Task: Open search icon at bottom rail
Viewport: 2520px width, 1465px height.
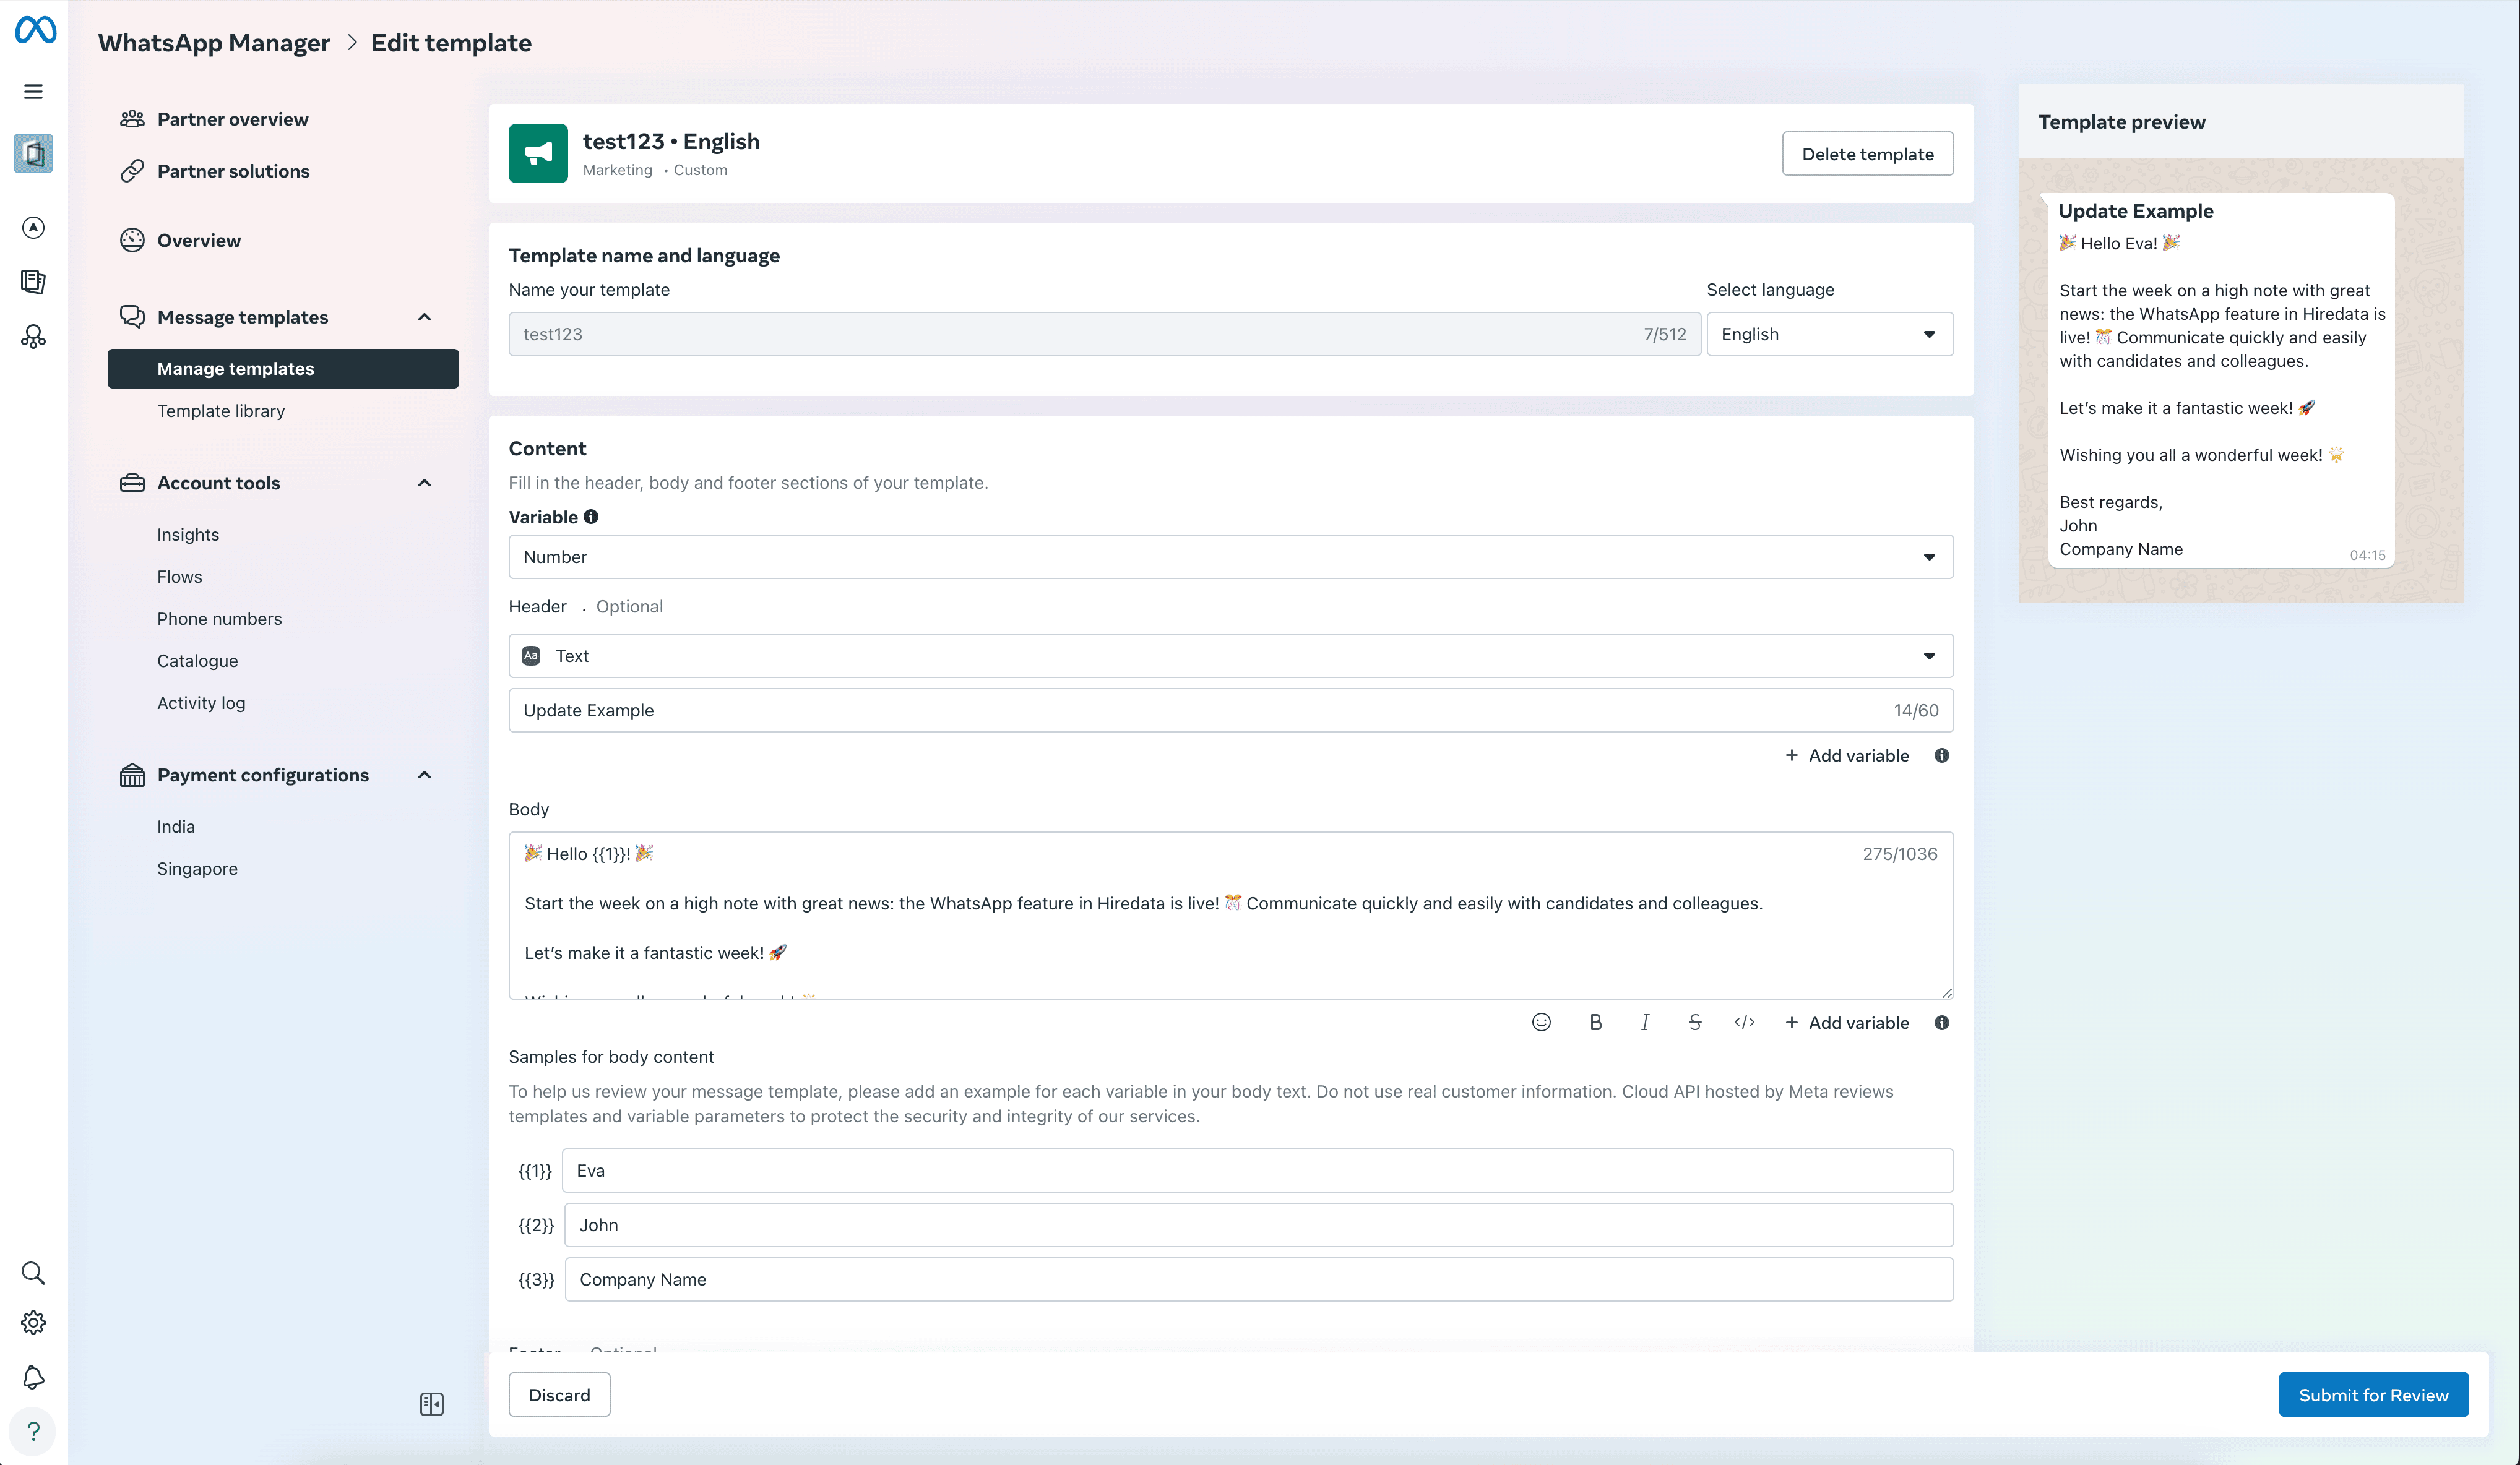Action: [33, 1273]
